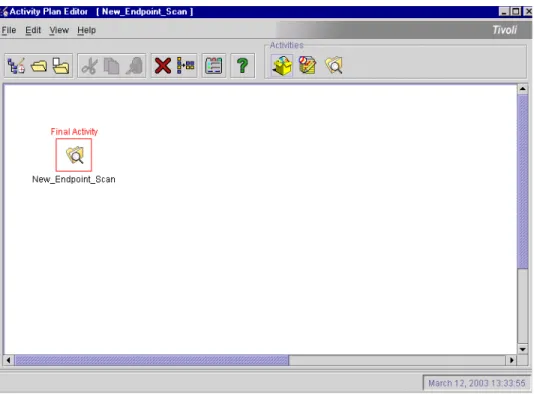
Task: Click the arrange activities layout icon
Action: click(186, 65)
